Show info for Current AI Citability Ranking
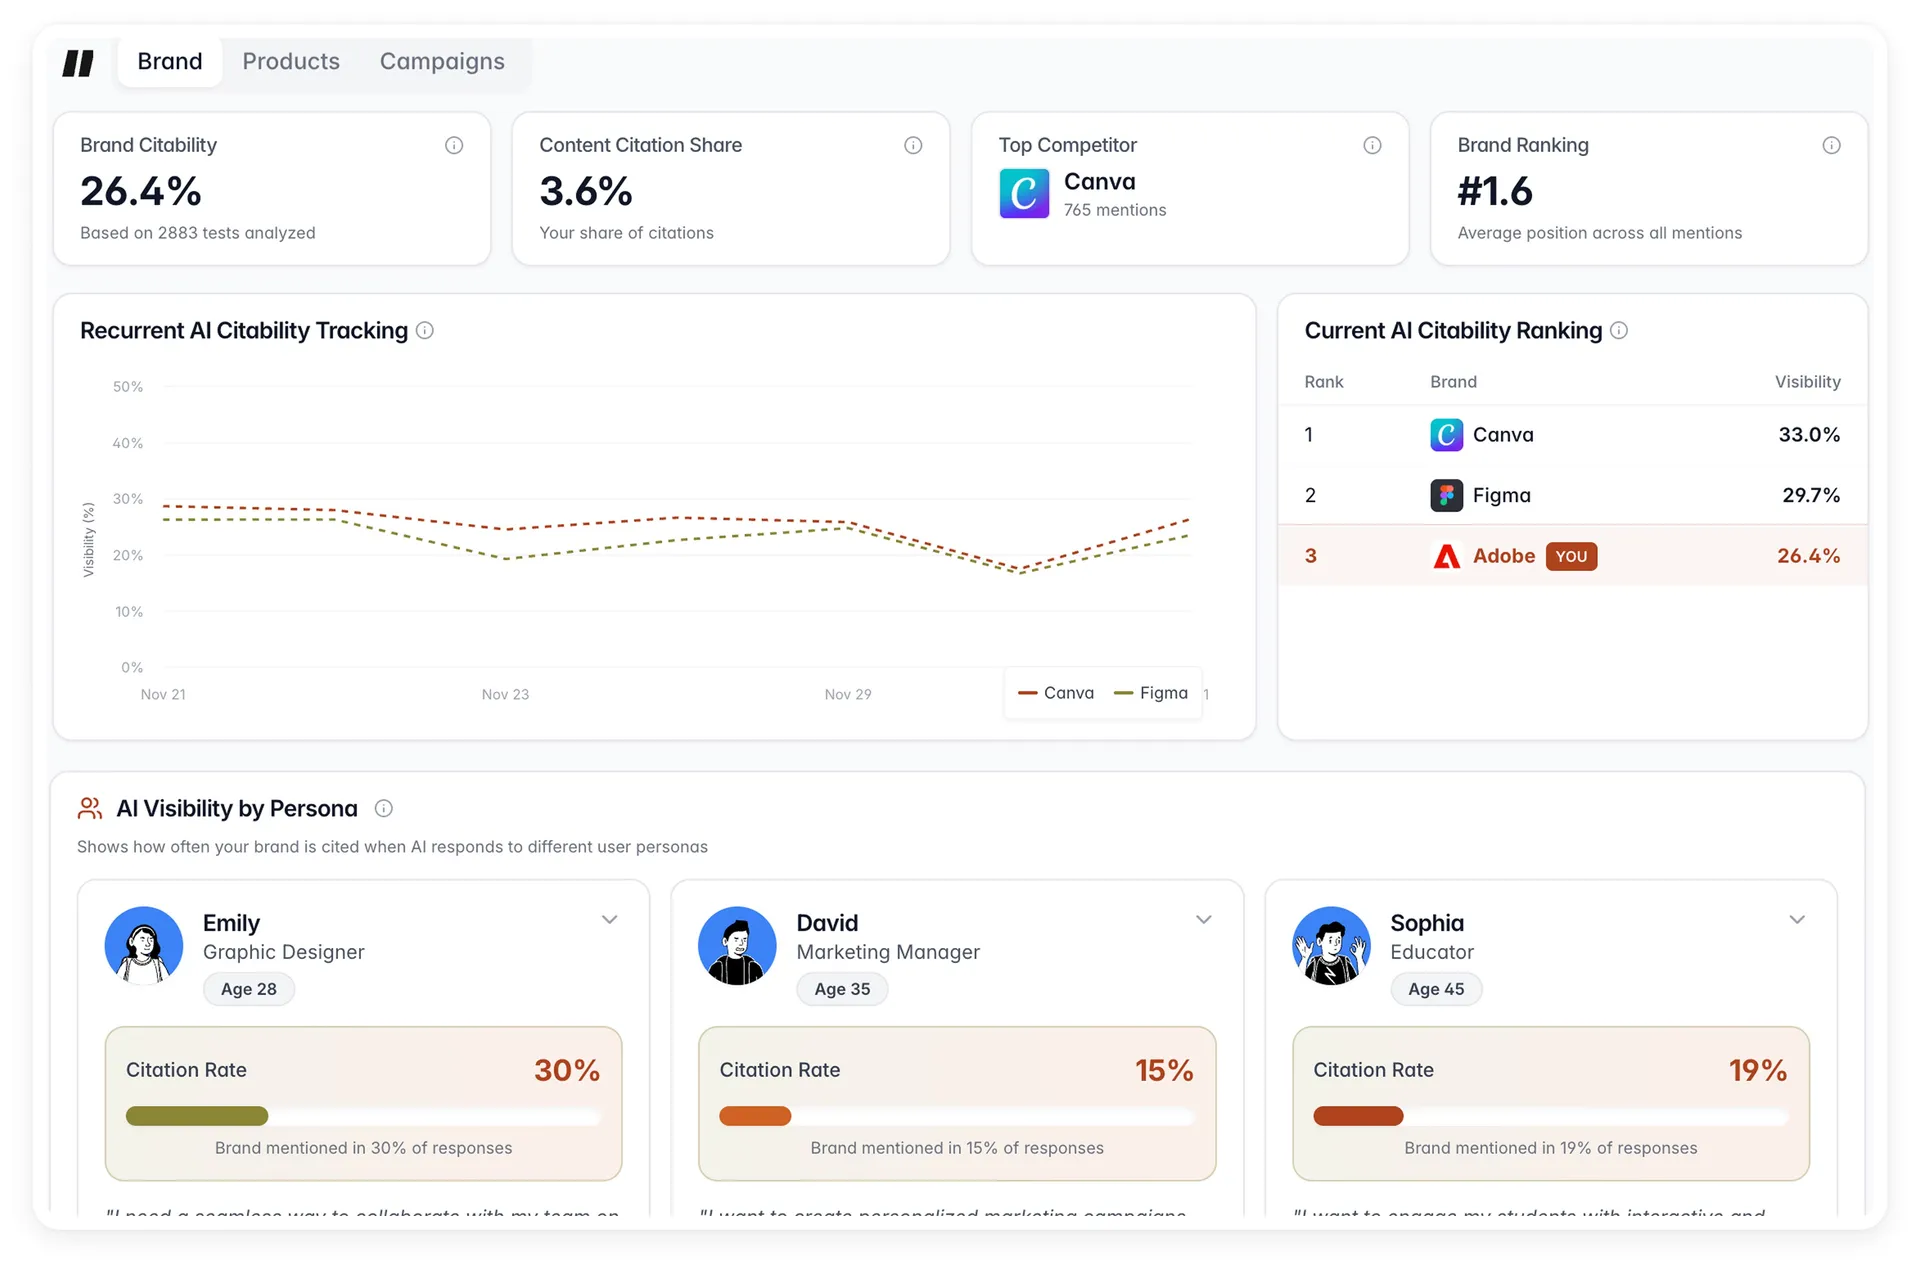 1619,330
